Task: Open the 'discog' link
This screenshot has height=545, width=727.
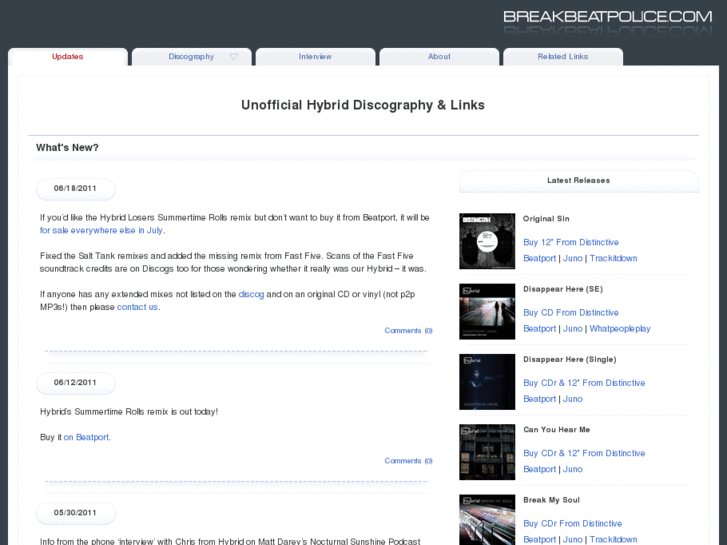Action: pos(251,294)
